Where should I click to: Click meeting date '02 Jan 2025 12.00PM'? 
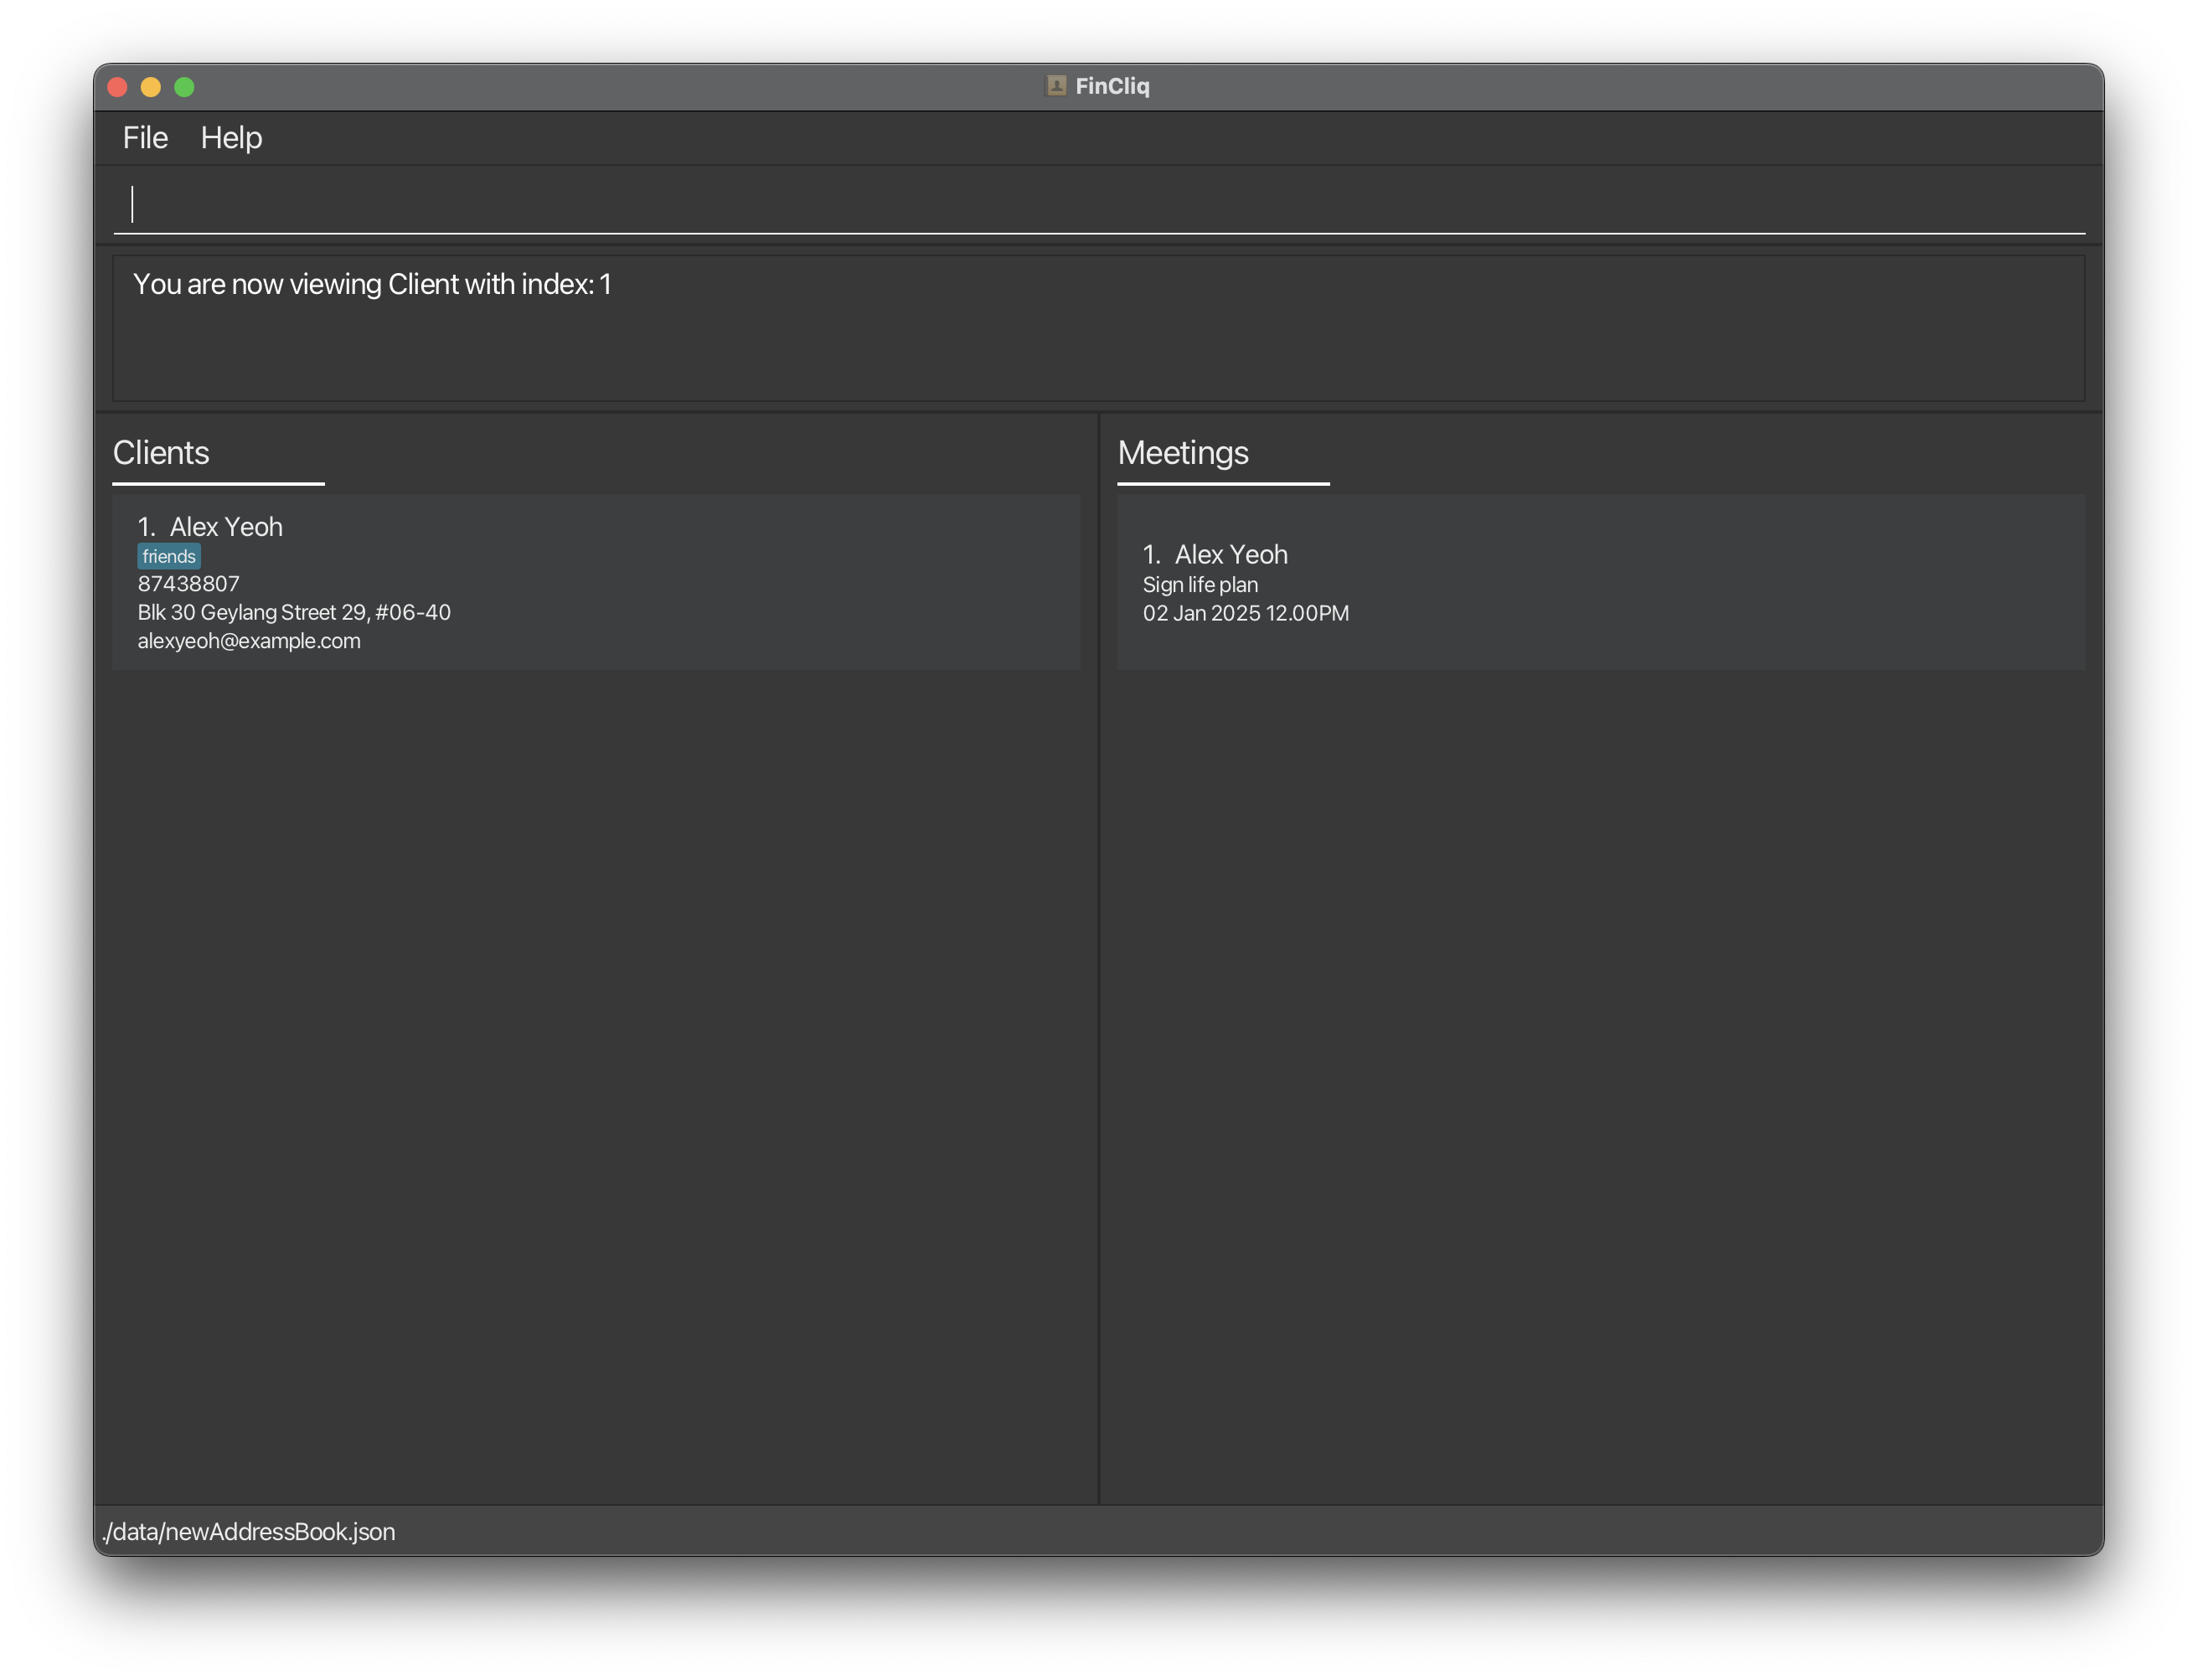(1246, 613)
